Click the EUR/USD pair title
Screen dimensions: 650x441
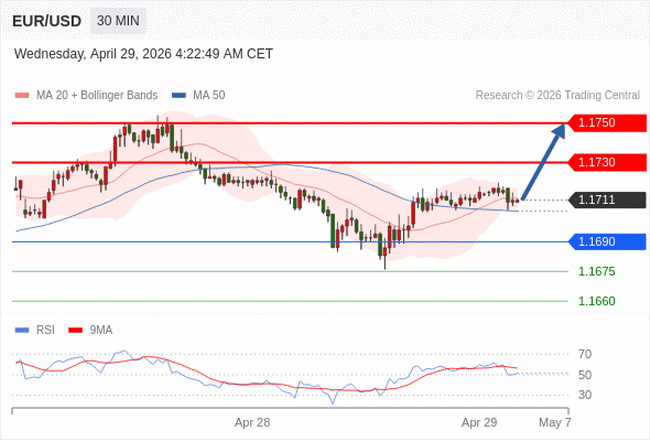pos(47,21)
